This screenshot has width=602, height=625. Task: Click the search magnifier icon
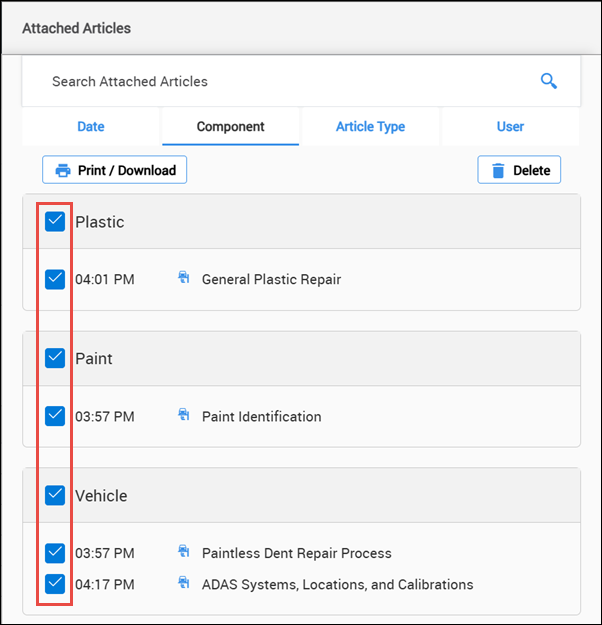pyautogui.click(x=549, y=81)
